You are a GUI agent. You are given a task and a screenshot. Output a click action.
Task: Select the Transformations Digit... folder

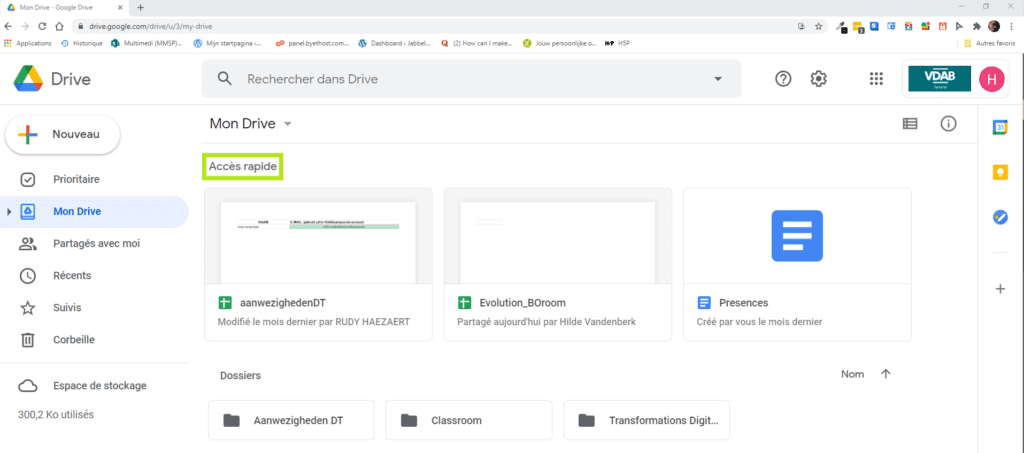tap(647, 420)
